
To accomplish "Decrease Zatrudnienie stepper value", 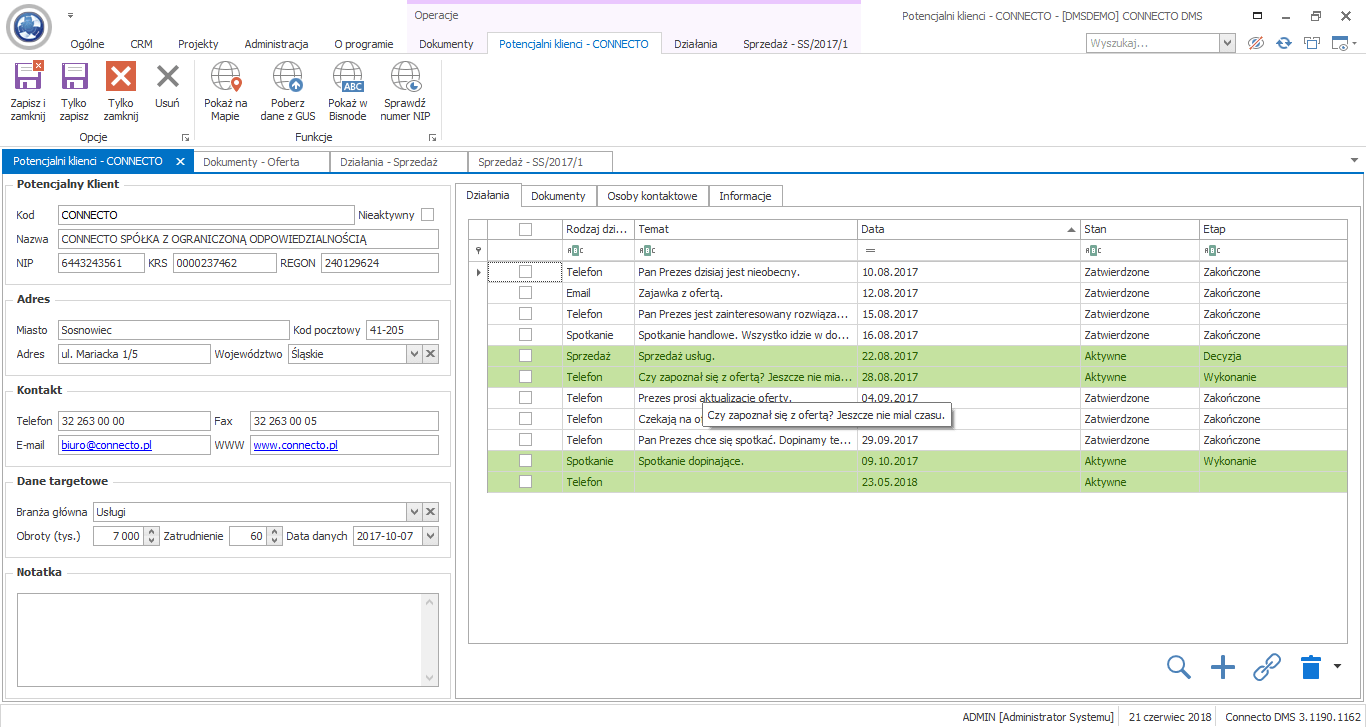I will (x=274, y=541).
